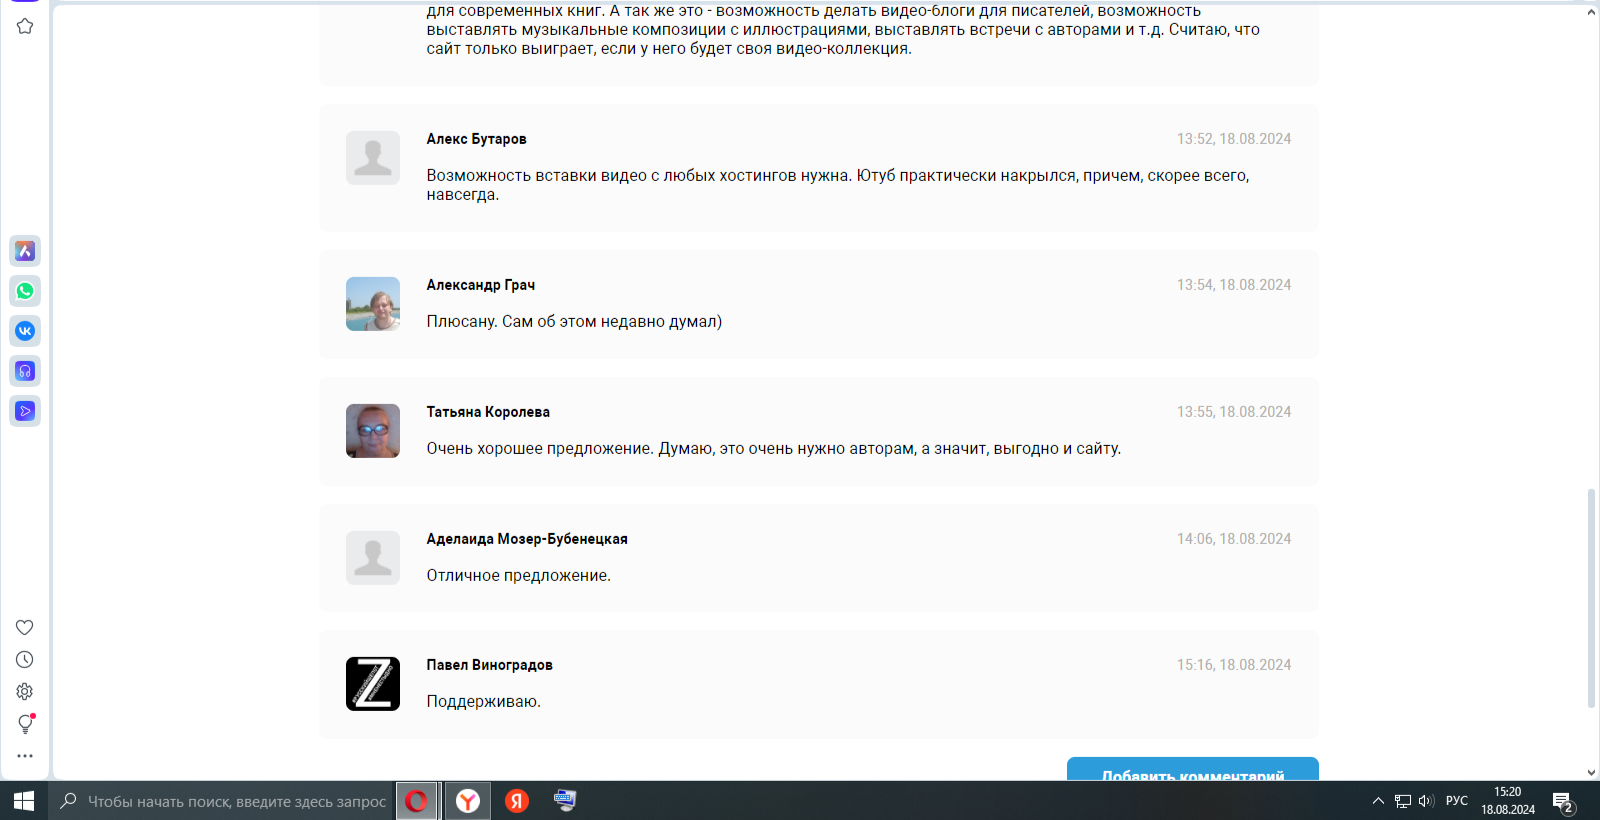Click Татьяна Королева avatar photo
This screenshot has height=820, width=1600.
click(373, 431)
